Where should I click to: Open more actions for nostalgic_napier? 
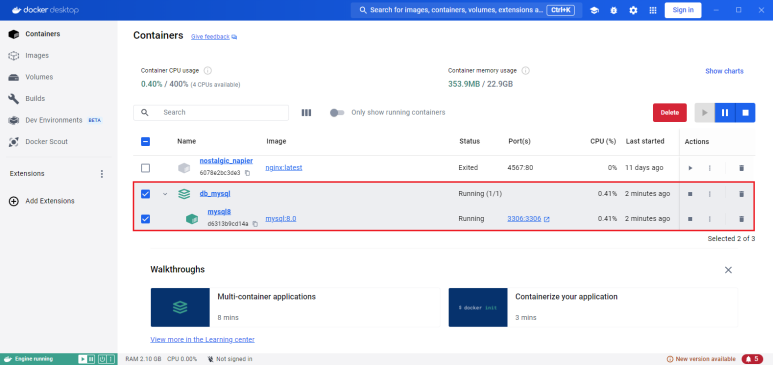pyautogui.click(x=710, y=168)
